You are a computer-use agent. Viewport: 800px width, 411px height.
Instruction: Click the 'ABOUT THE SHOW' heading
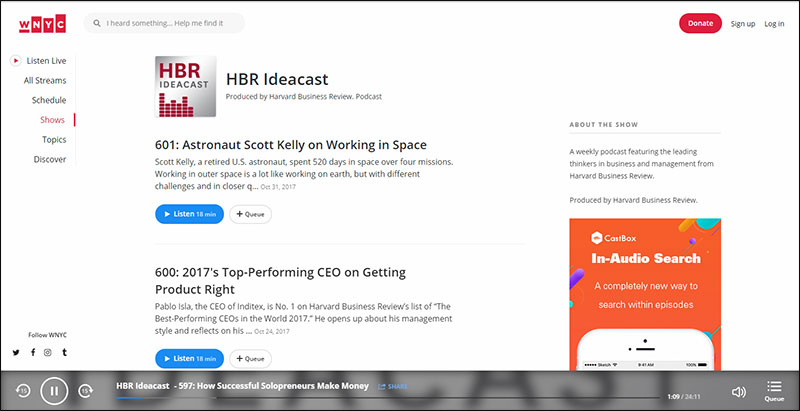[604, 124]
